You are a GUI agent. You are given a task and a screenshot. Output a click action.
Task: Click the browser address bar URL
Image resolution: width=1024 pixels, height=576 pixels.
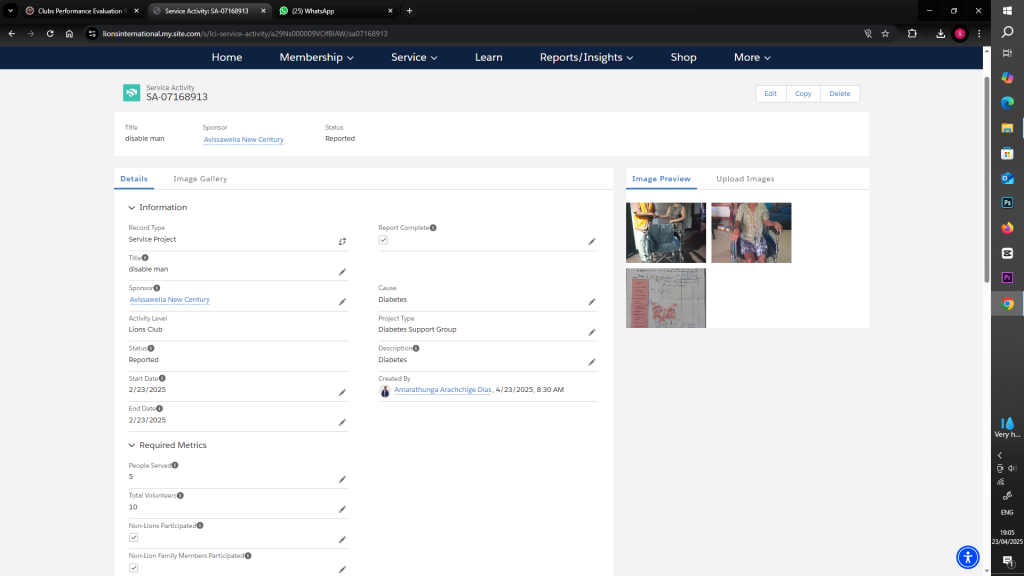point(245,33)
